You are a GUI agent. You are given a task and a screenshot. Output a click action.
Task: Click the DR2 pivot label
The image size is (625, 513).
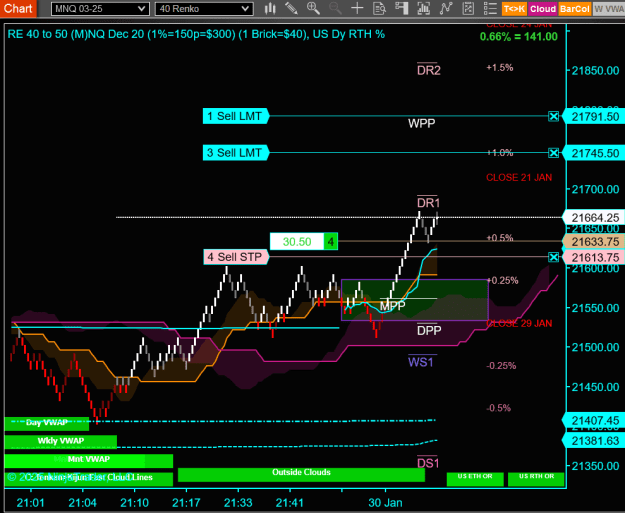click(x=428, y=71)
